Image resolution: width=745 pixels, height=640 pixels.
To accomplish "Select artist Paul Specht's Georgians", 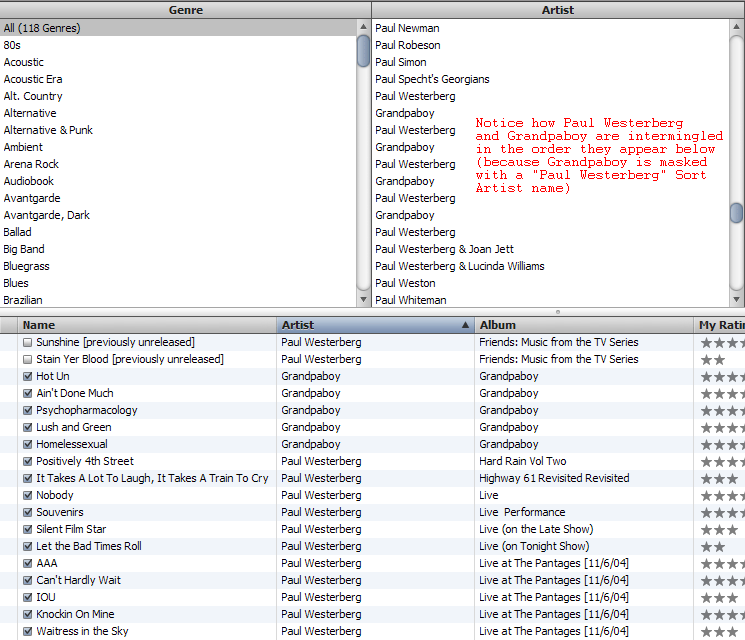I will click(551, 79).
